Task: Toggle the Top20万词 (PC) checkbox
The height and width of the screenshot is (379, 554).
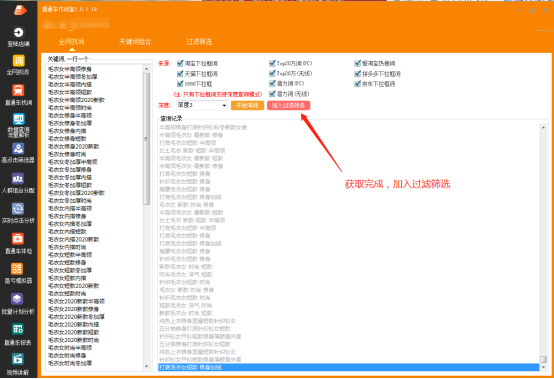Action: [x=272, y=63]
